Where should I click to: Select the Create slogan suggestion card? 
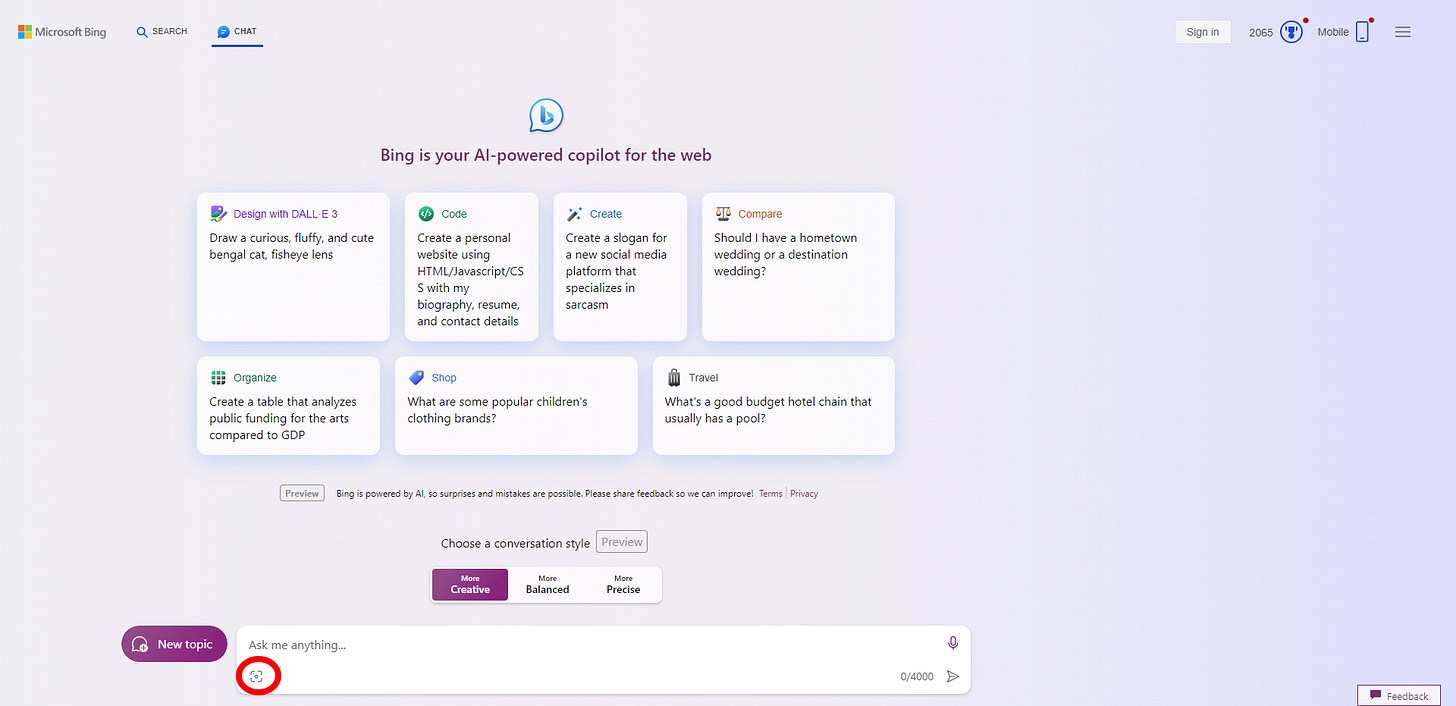620,267
